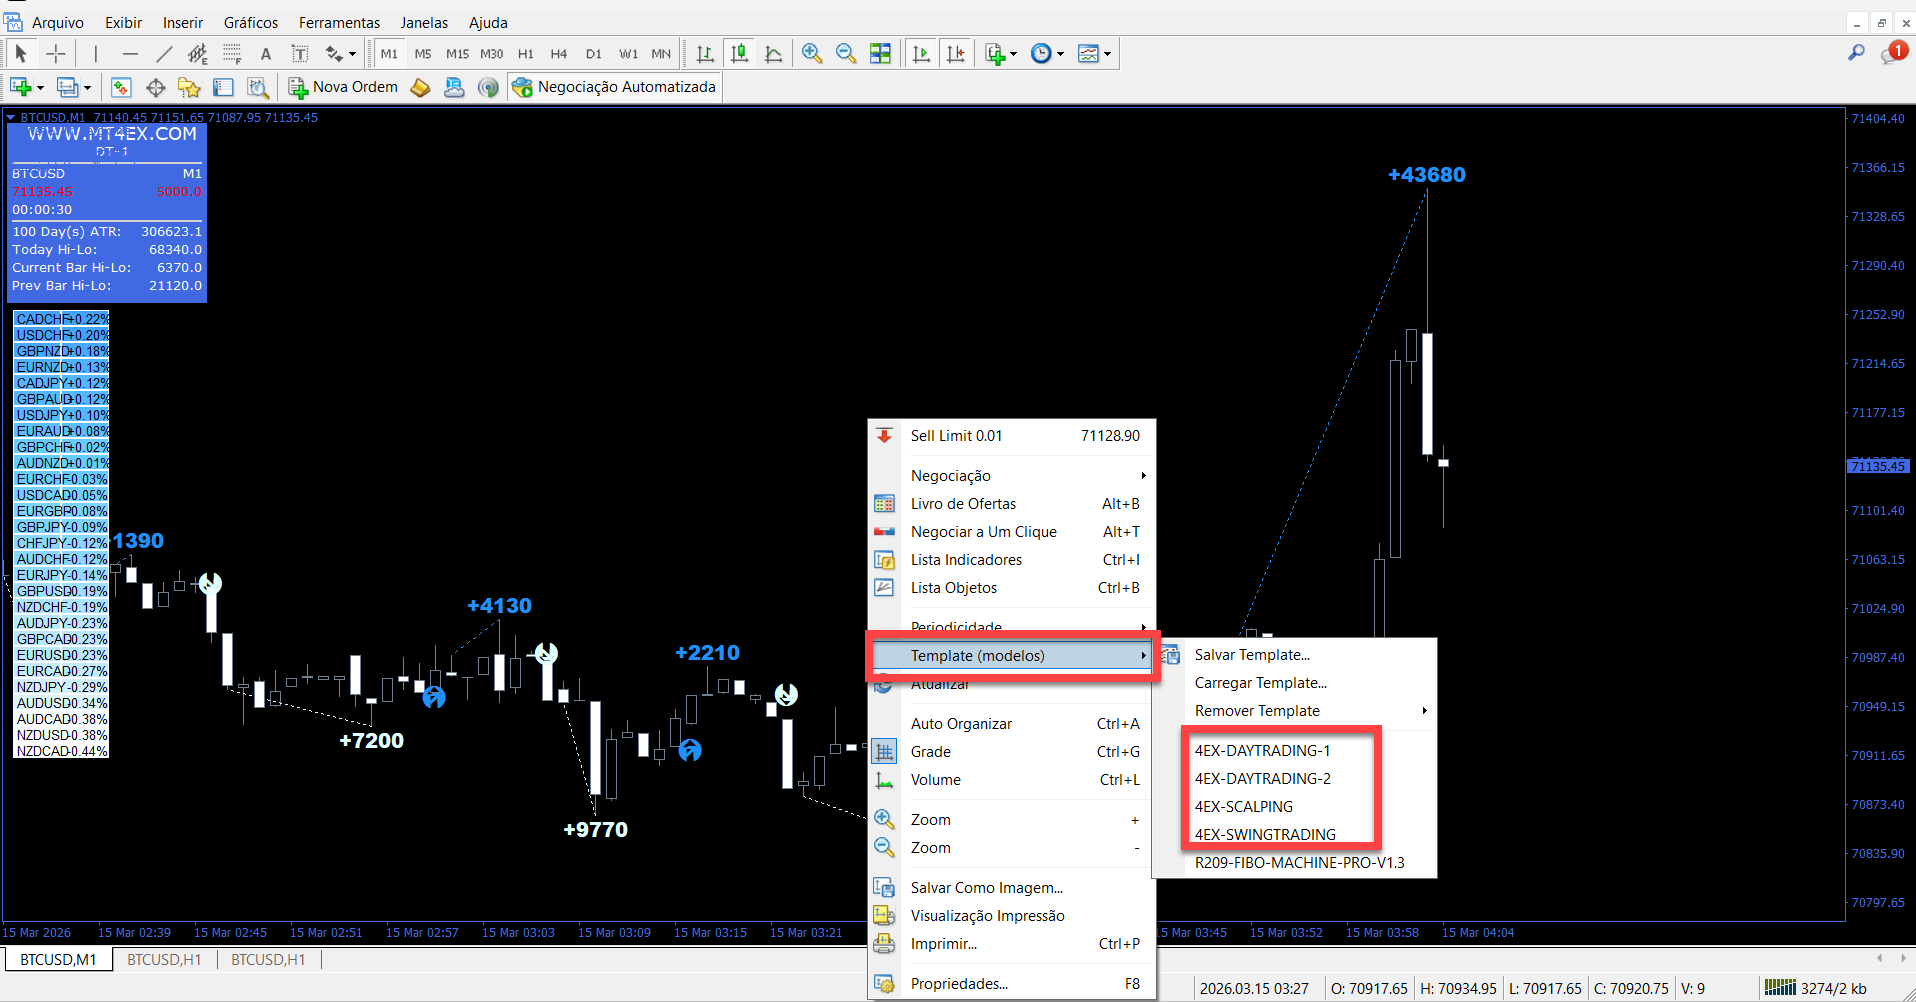Open the Ferramentas menu
This screenshot has height=1002, width=1916.
pyautogui.click(x=338, y=22)
